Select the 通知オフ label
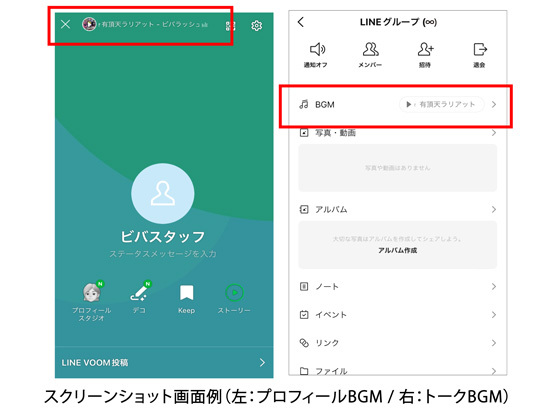The width and height of the screenshot is (560, 420). coord(316,65)
